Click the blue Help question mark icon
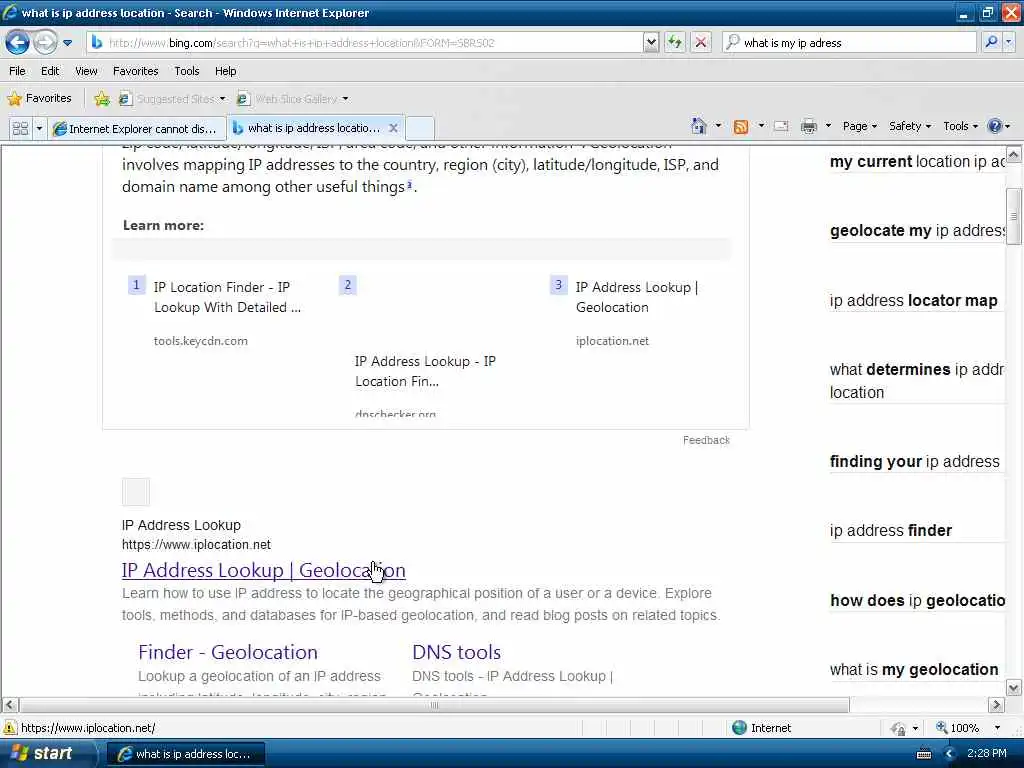The image size is (1024, 768). (995, 126)
